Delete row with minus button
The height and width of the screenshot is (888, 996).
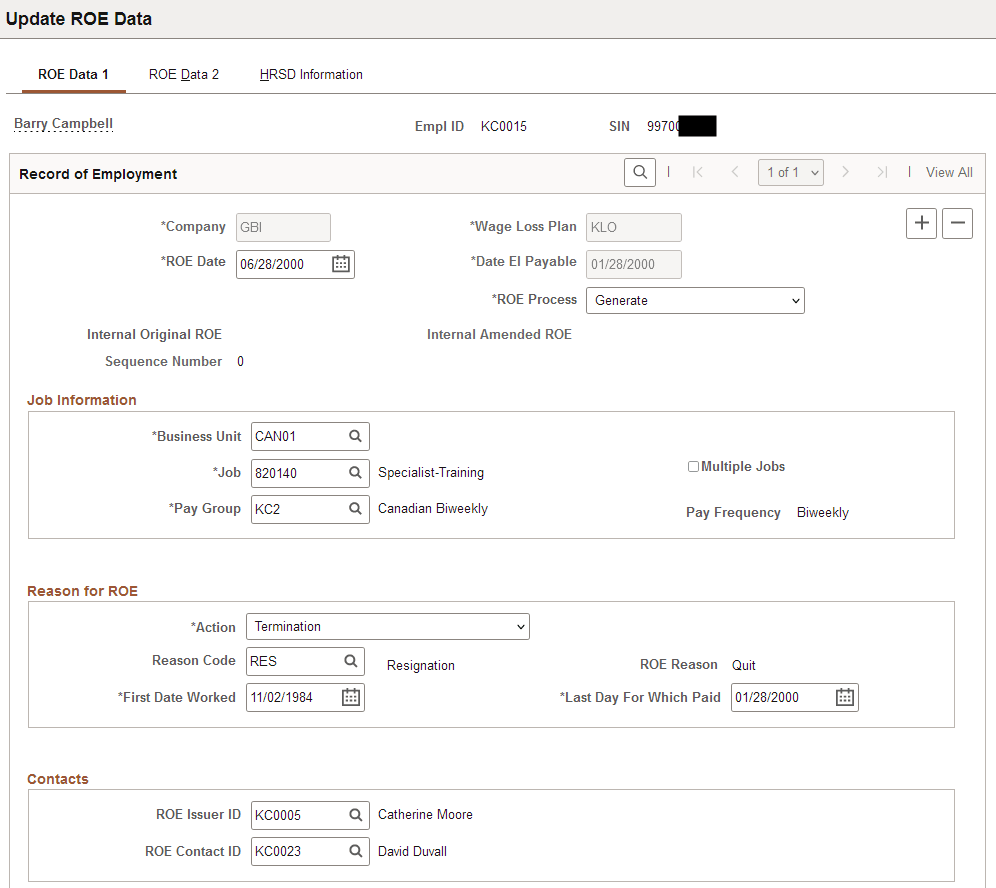pyautogui.click(x=957, y=224)
